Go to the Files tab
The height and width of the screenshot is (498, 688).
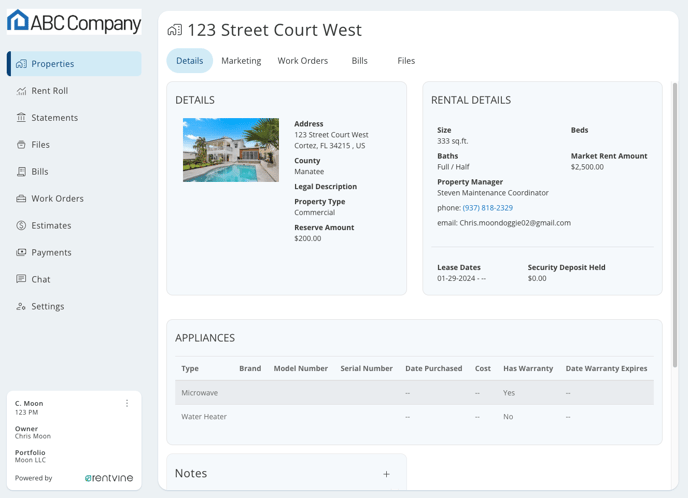pyautogui.click(x=406, y=61)
